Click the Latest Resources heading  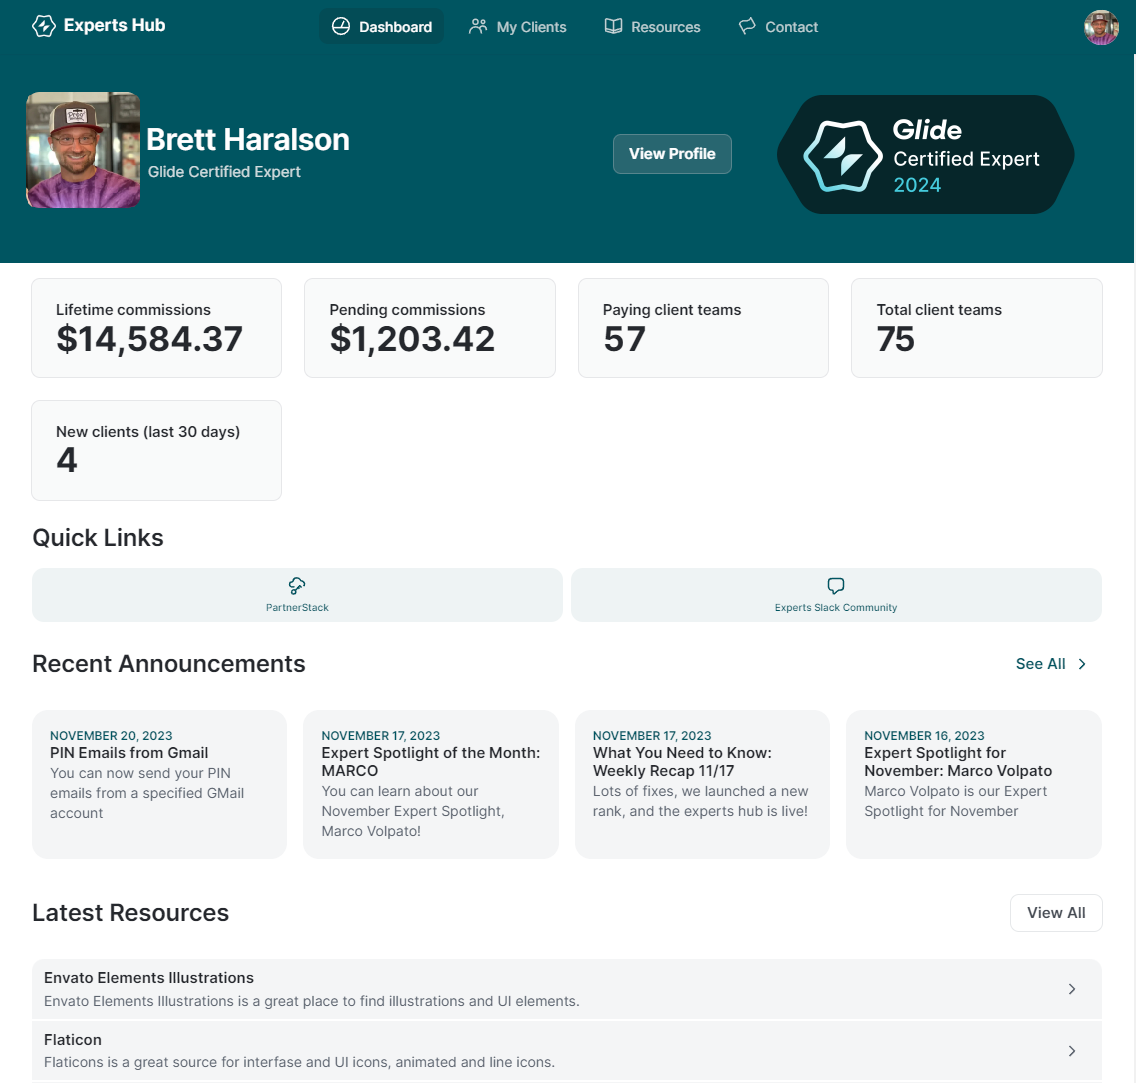pyautogui.click(x=130, y=913)
